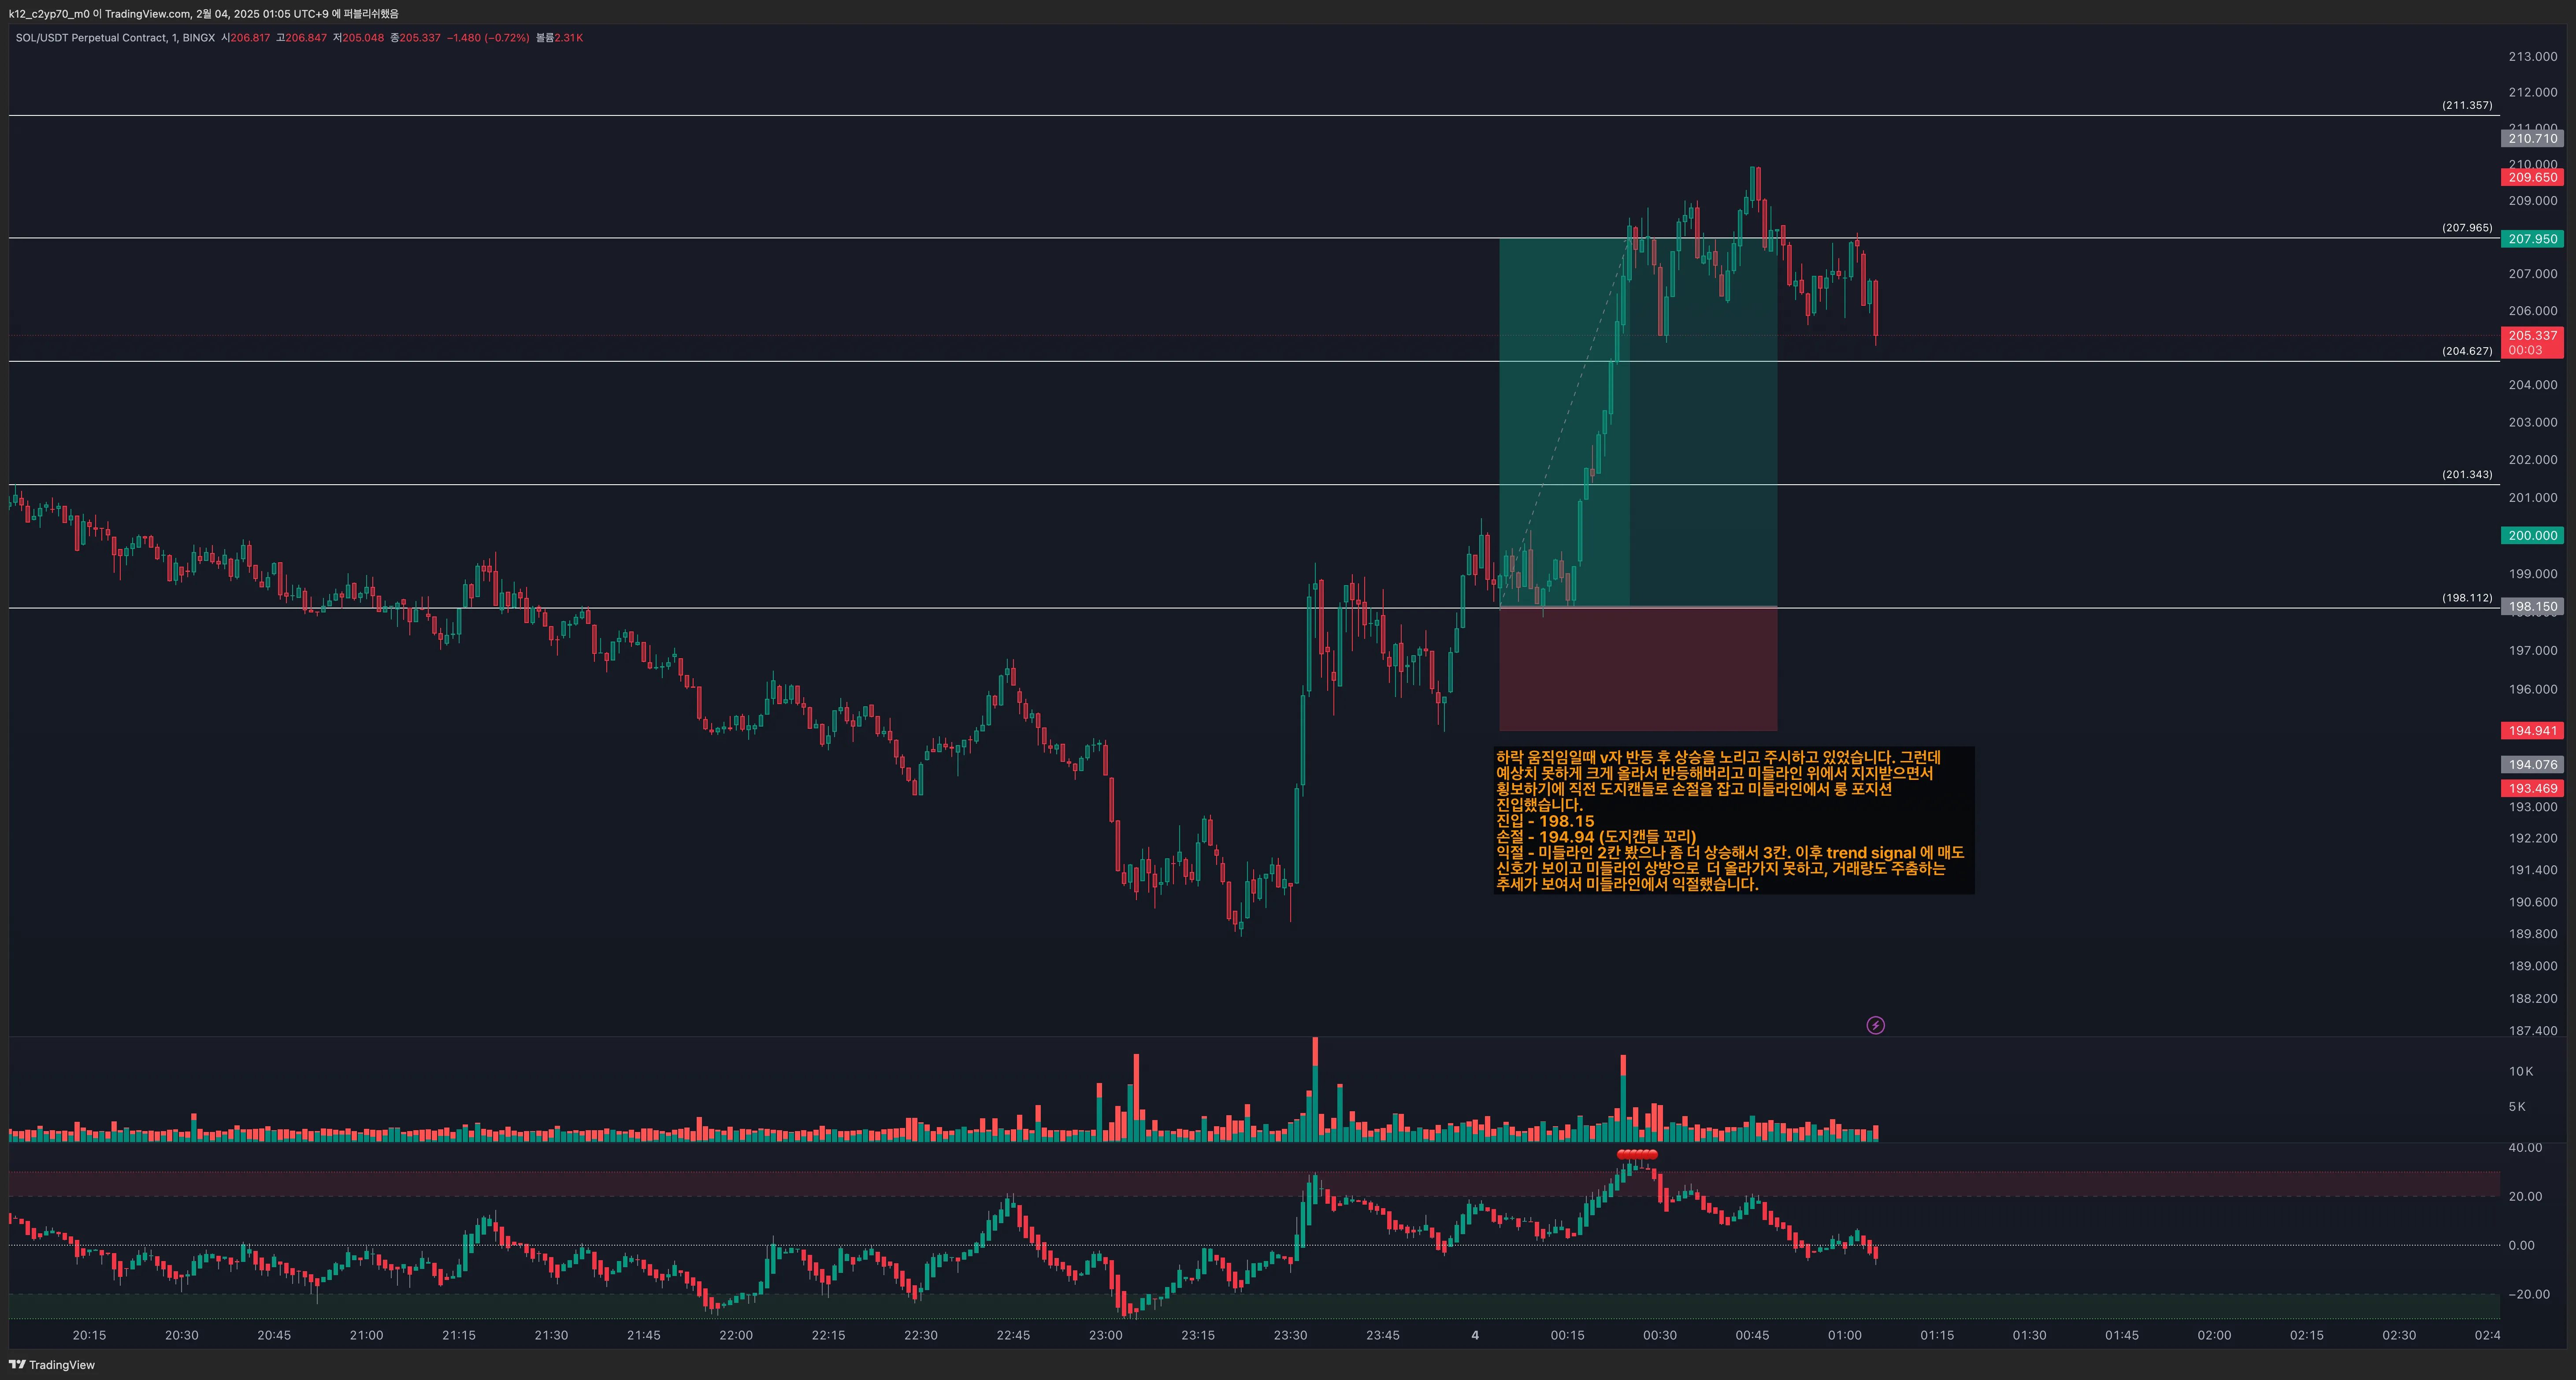This screenshot has width=2576, height=1380.
Task: Click the 20:15 time axis label
Action: point(89,1335)
